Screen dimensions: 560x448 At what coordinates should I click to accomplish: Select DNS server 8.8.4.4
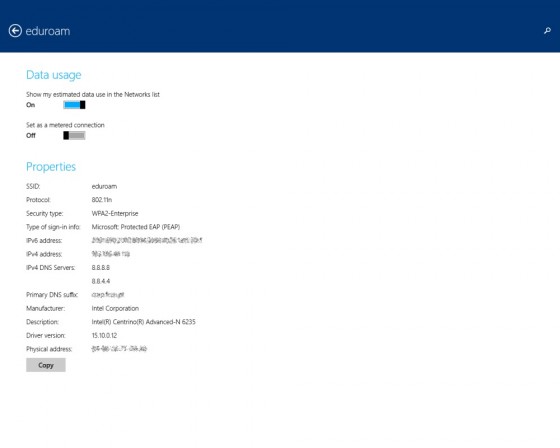click(x=101, y=281)
